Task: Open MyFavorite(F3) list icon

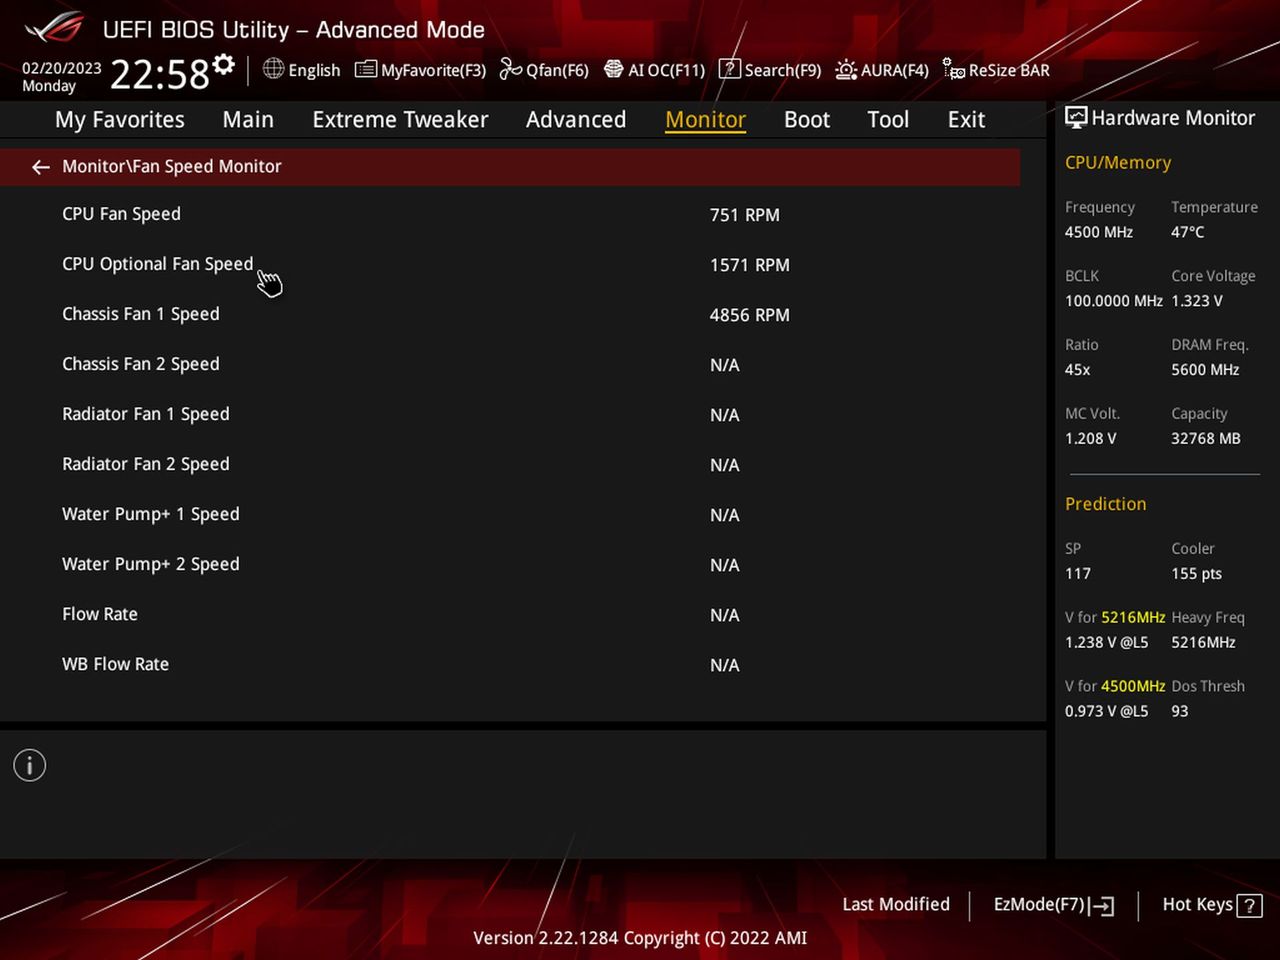Action: click(x=366, y=69)
